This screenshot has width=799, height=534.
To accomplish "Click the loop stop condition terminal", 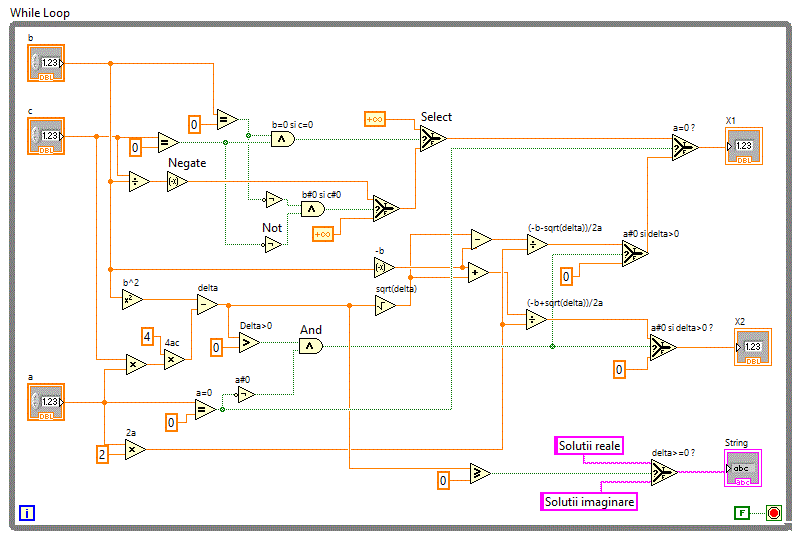I will [773, 513].
